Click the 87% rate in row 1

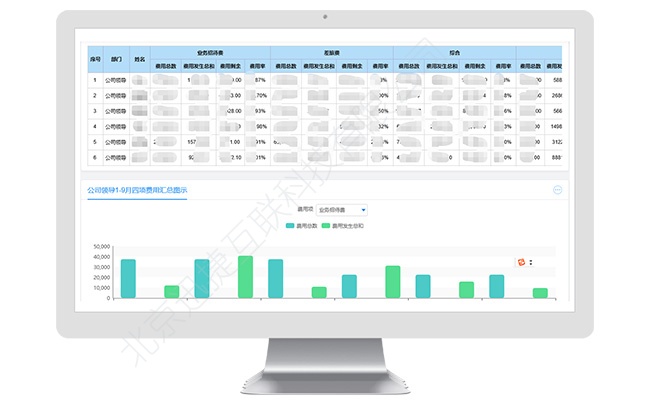pyautogui.click(x=260, y=80)
